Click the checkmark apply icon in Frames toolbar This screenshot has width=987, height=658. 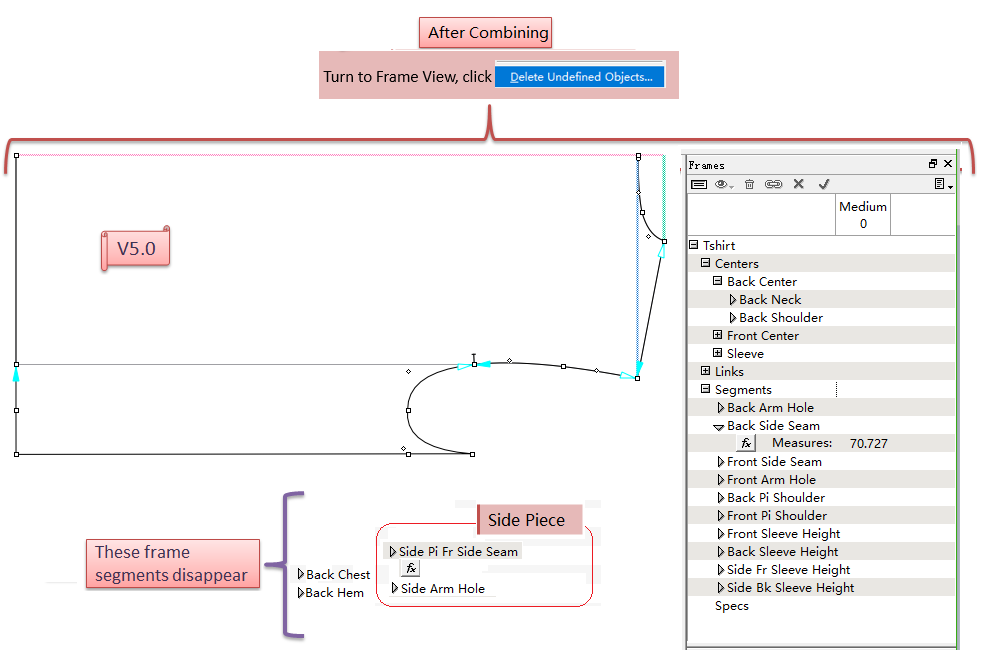click(x=824, y=184)
